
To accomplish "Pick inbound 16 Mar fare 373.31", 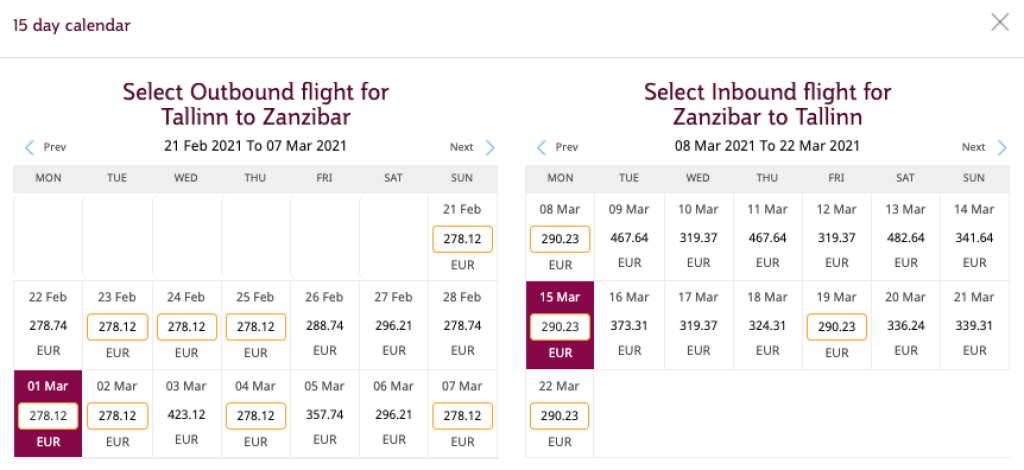I will 629,326.
